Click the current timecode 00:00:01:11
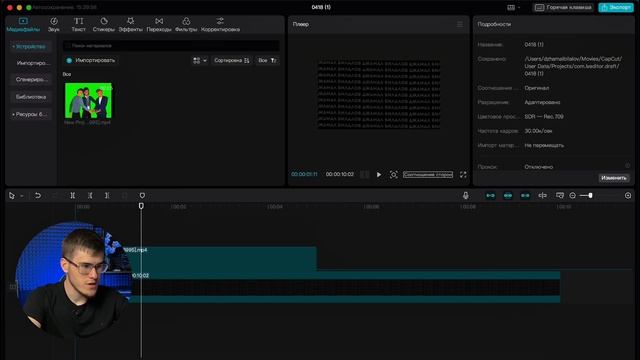 (304, 174)
